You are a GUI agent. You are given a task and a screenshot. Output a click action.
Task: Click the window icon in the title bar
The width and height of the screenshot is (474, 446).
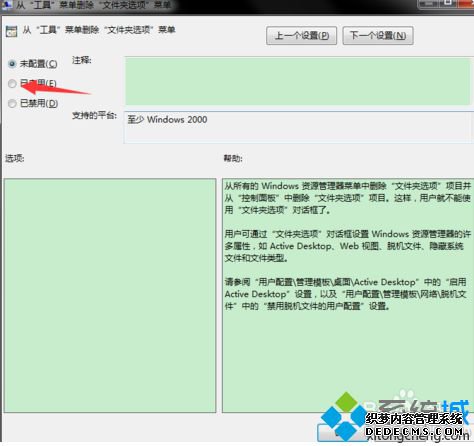pos(6,5)
